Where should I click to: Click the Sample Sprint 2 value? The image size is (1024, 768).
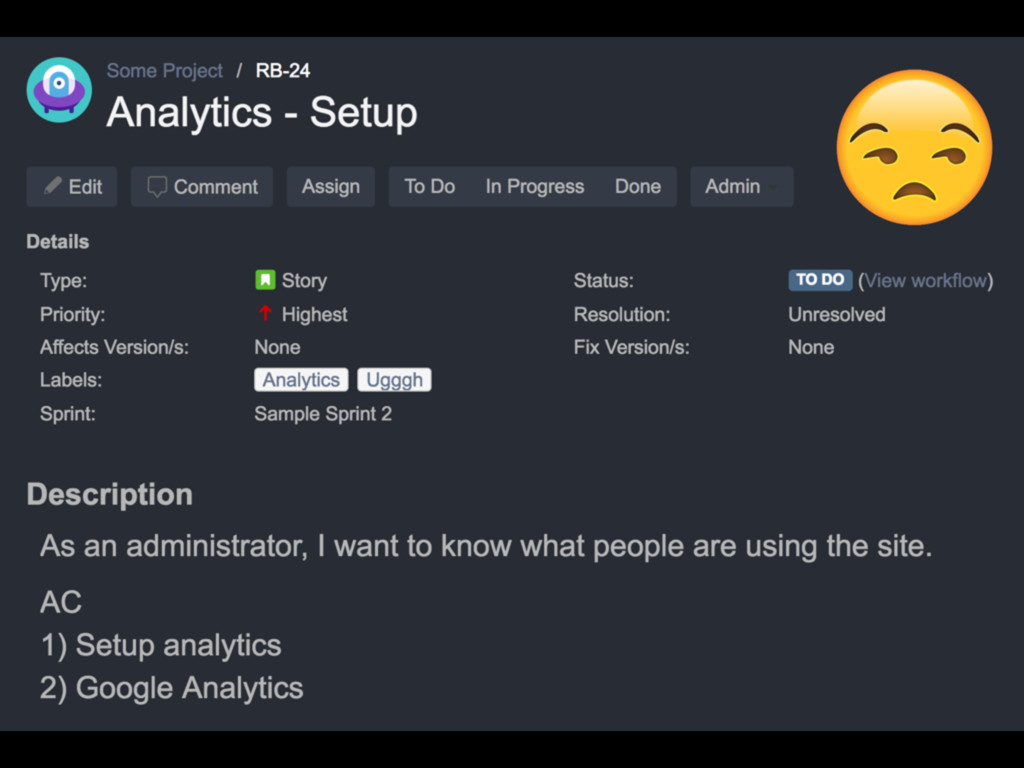[x=323, y=414]
